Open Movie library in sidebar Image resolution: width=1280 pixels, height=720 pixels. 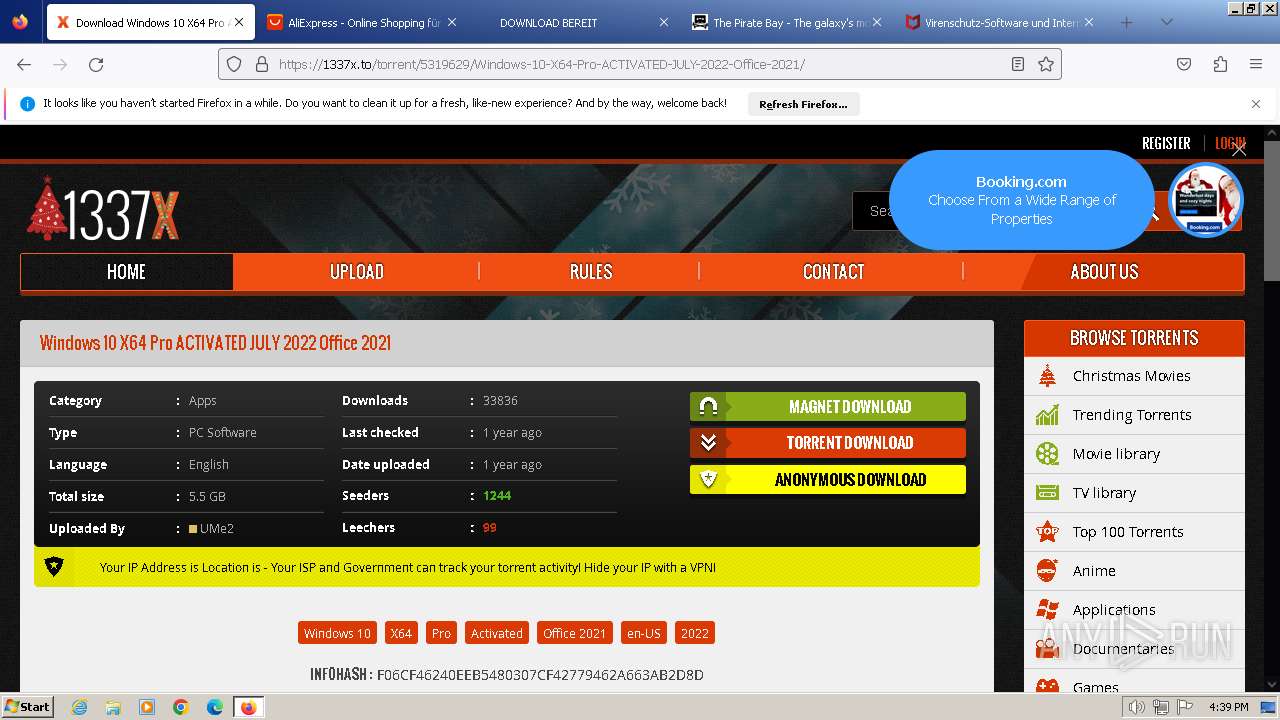1134,454
